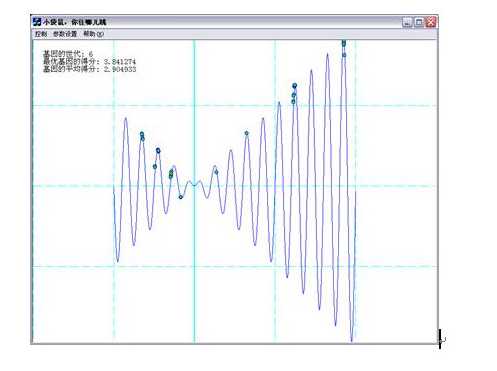The image size is (497, 371).
Task: Click the window title 小袋鼠,你往哪儿跳
Action: [75, 22]
